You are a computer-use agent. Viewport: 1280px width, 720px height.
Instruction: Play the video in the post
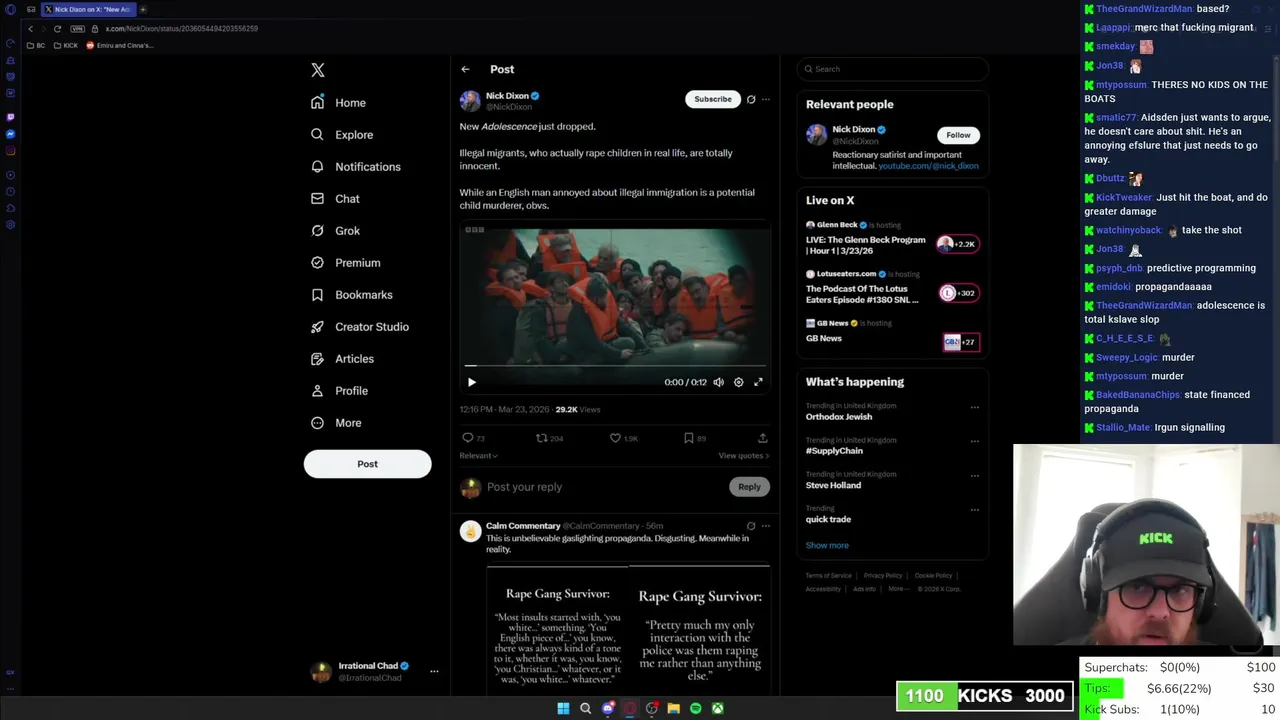(472, 382)
